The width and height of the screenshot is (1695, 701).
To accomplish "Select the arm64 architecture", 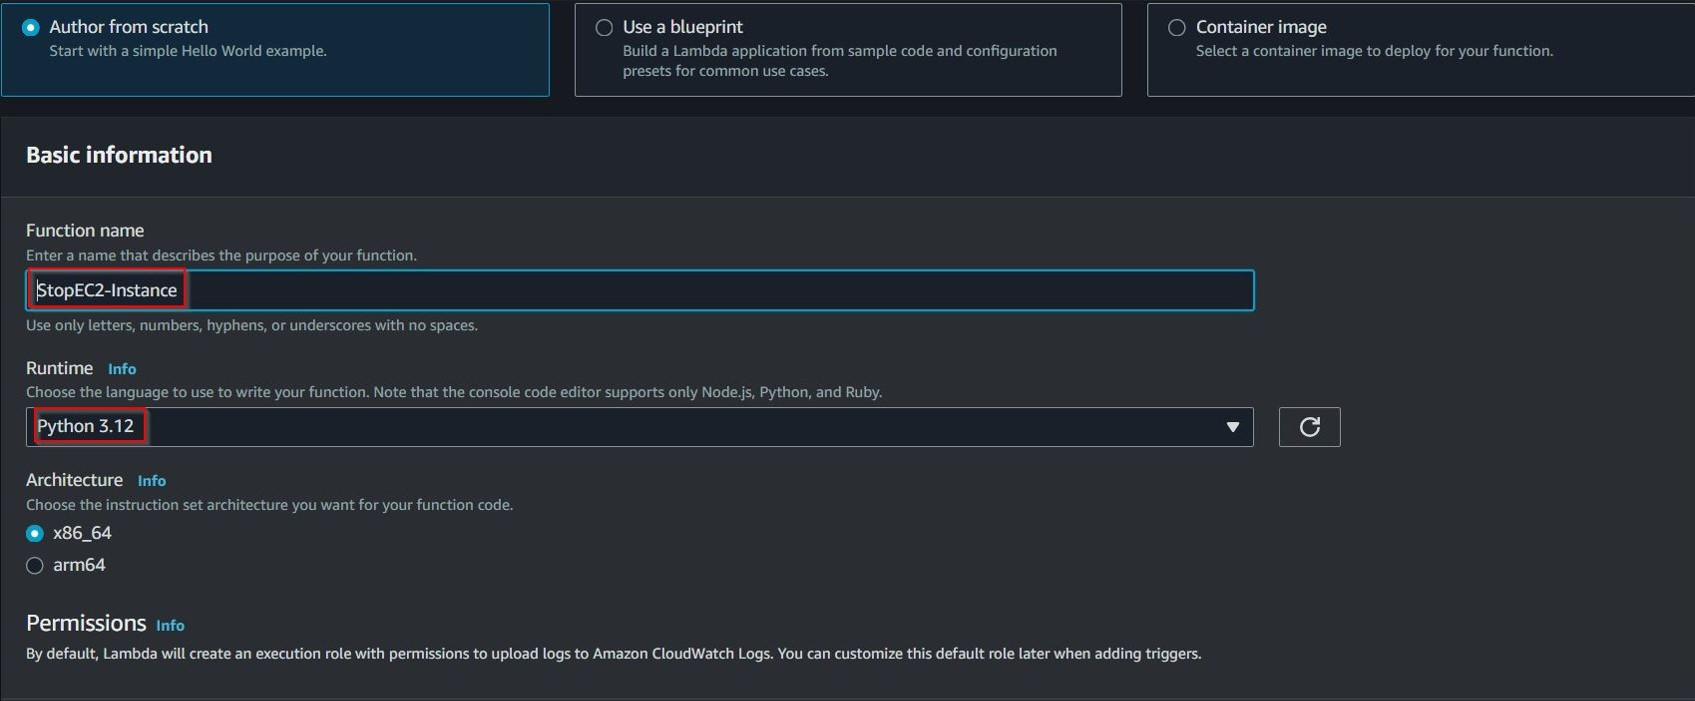I will [x=35, y=565].
